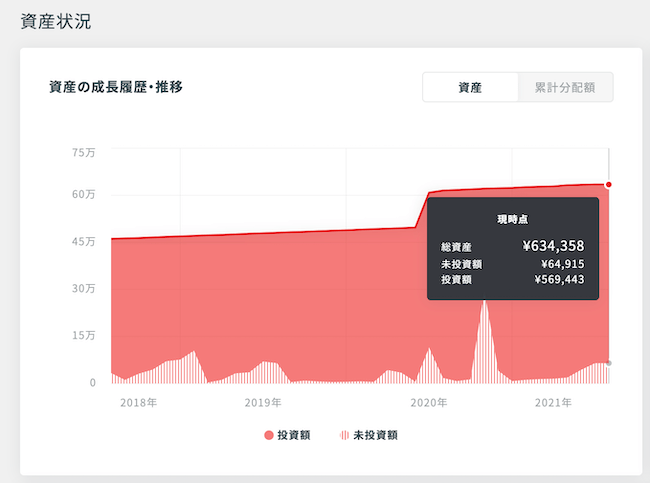
Task: Click the 15万 y-axis label
Action: pyautogui.click(x=84, y=335)
